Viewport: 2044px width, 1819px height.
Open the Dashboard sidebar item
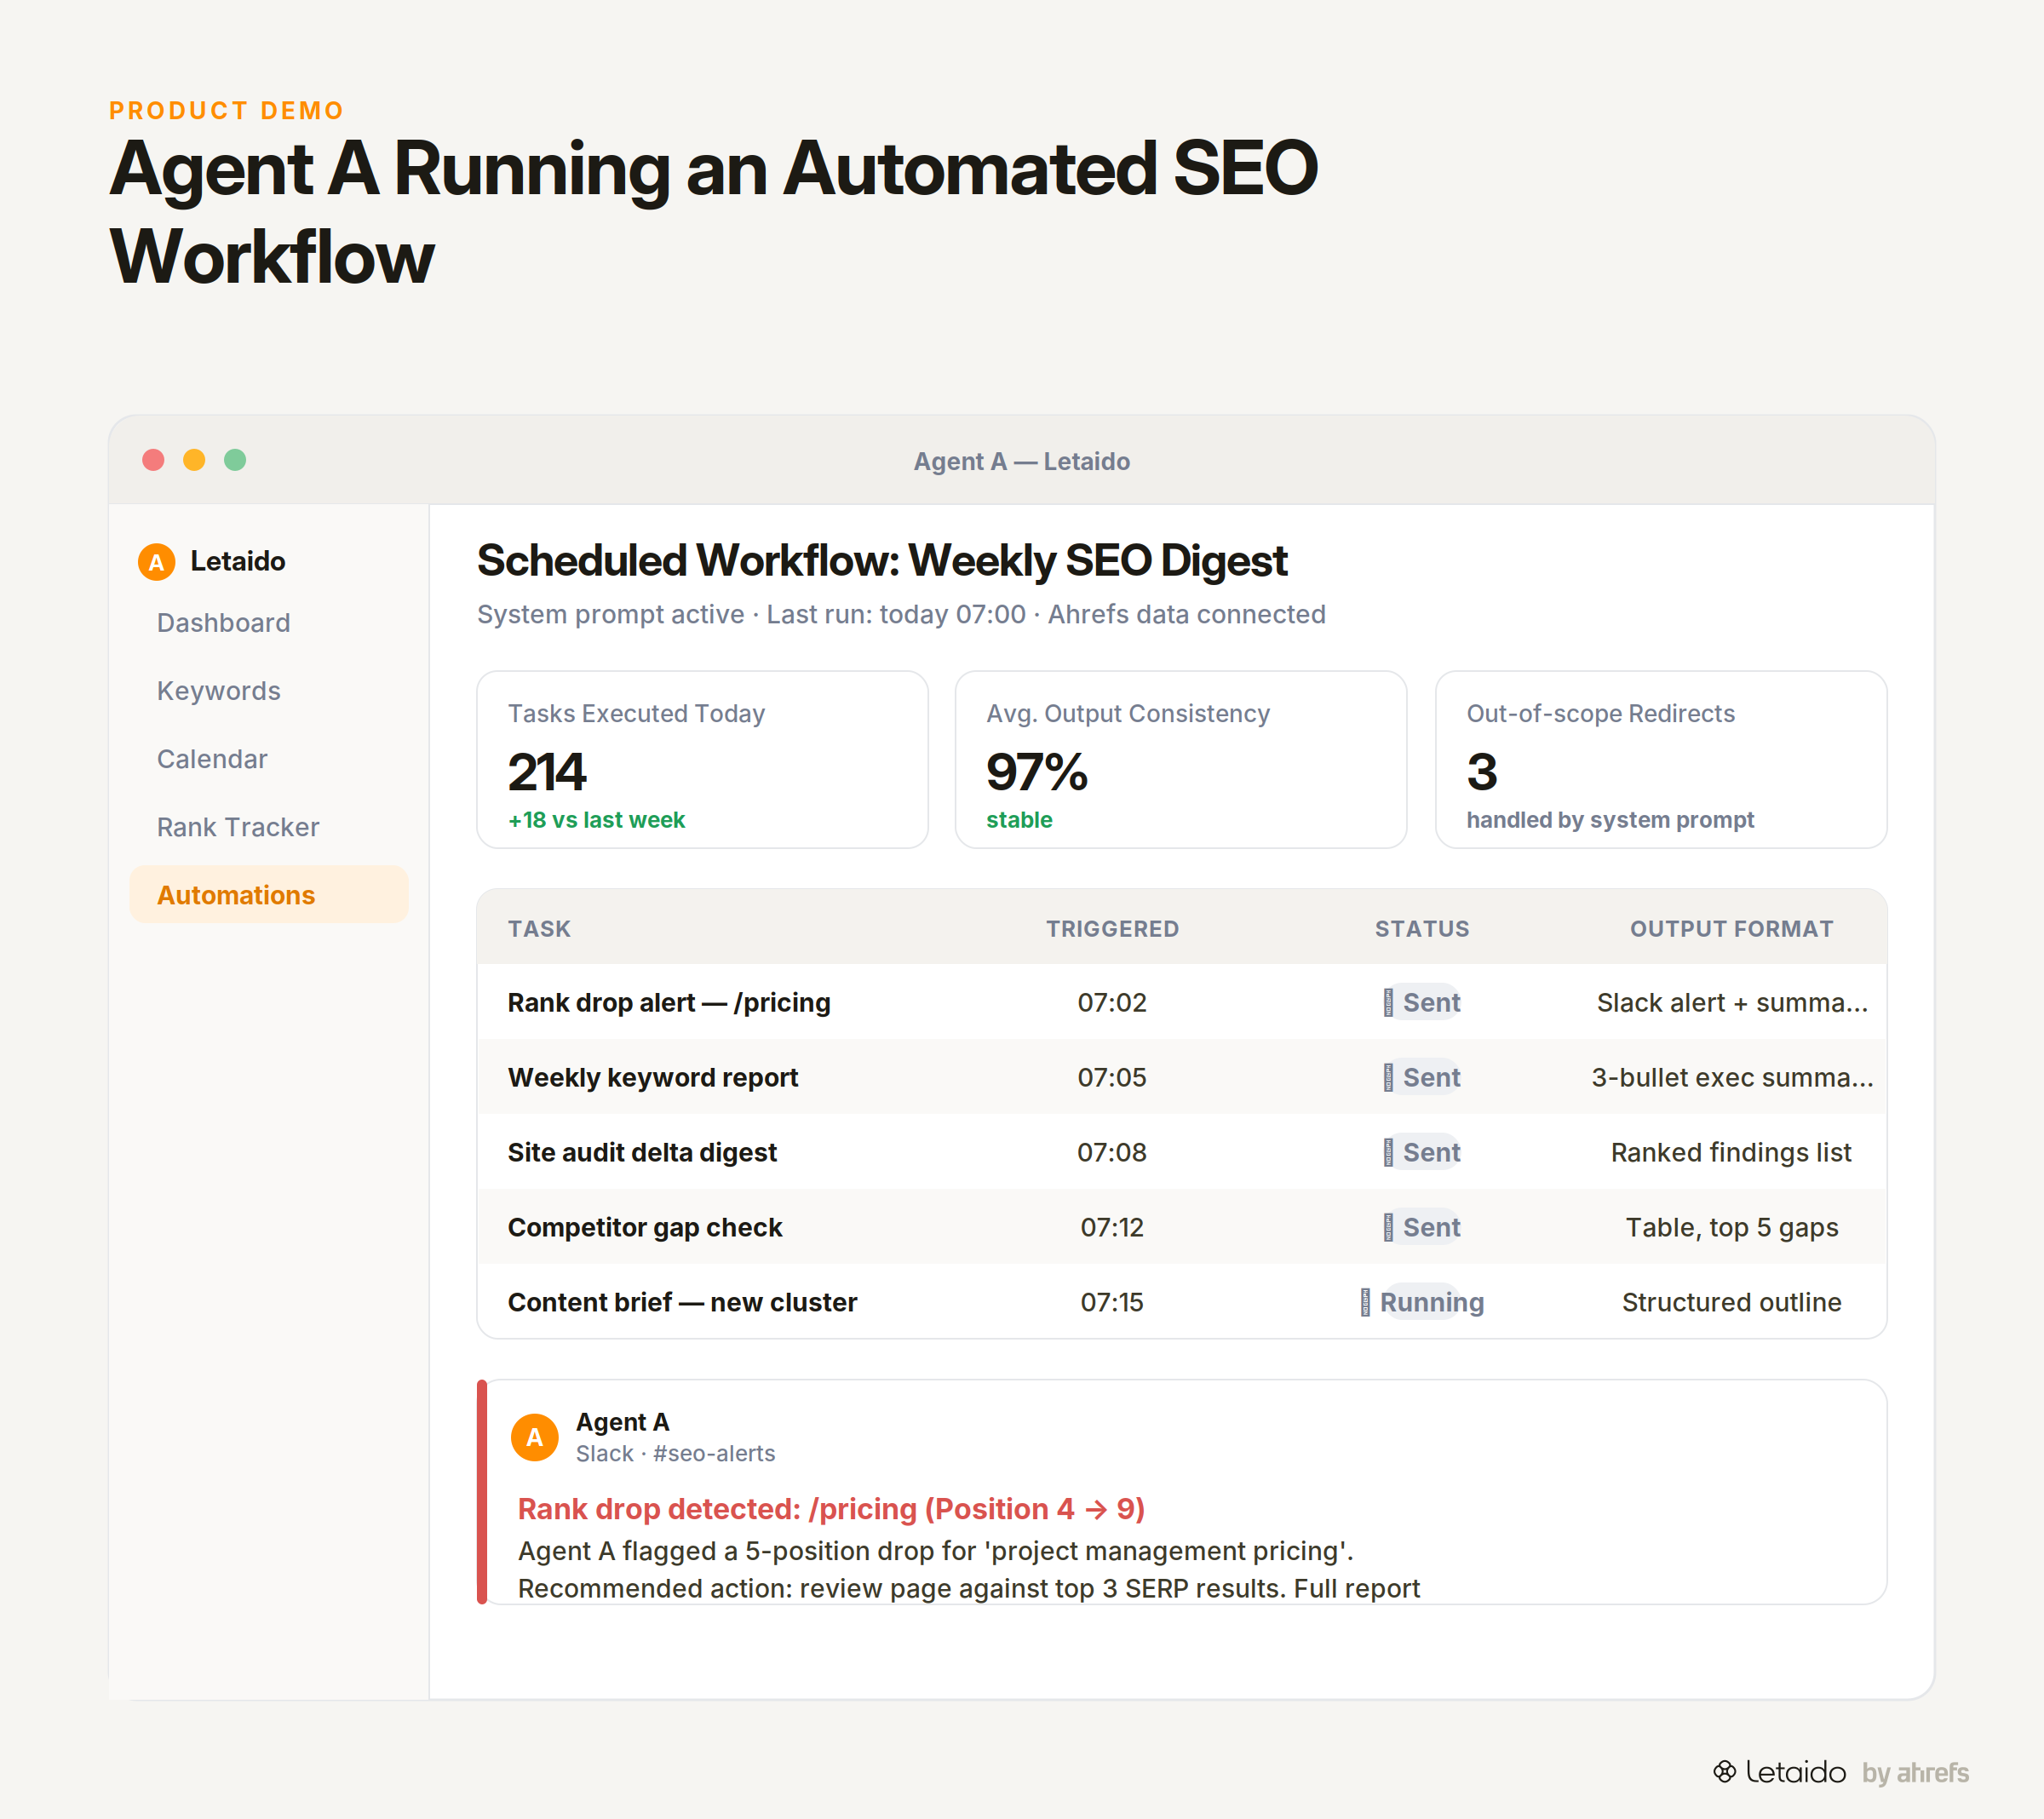[x=224, y=623]
